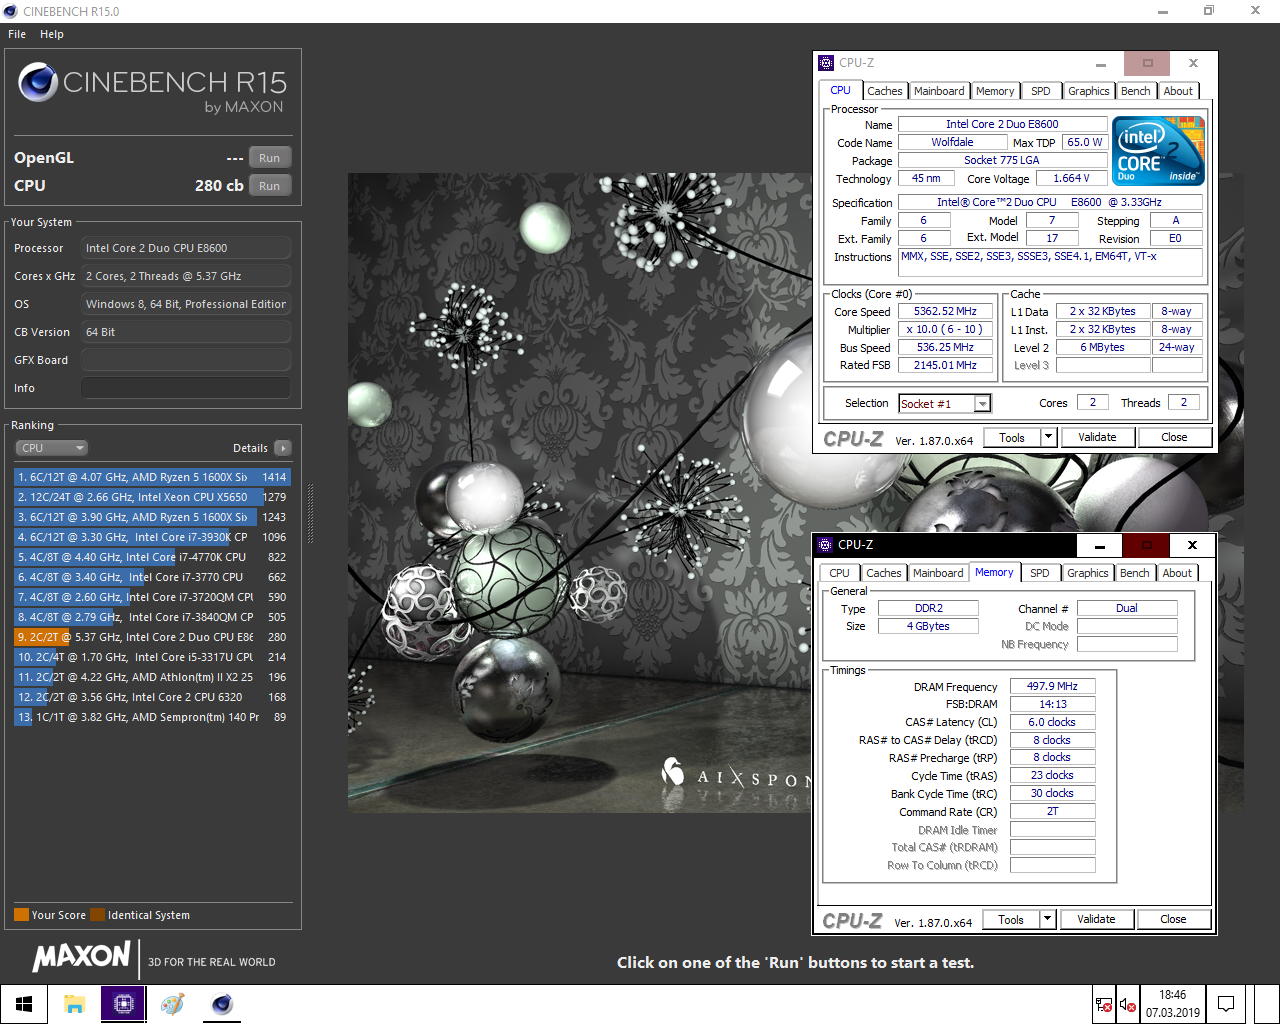Image resolution: width=1280 pixels, height=1024 pixels.
Task: Run the CPU benchmark
Action: click(270, 186)
